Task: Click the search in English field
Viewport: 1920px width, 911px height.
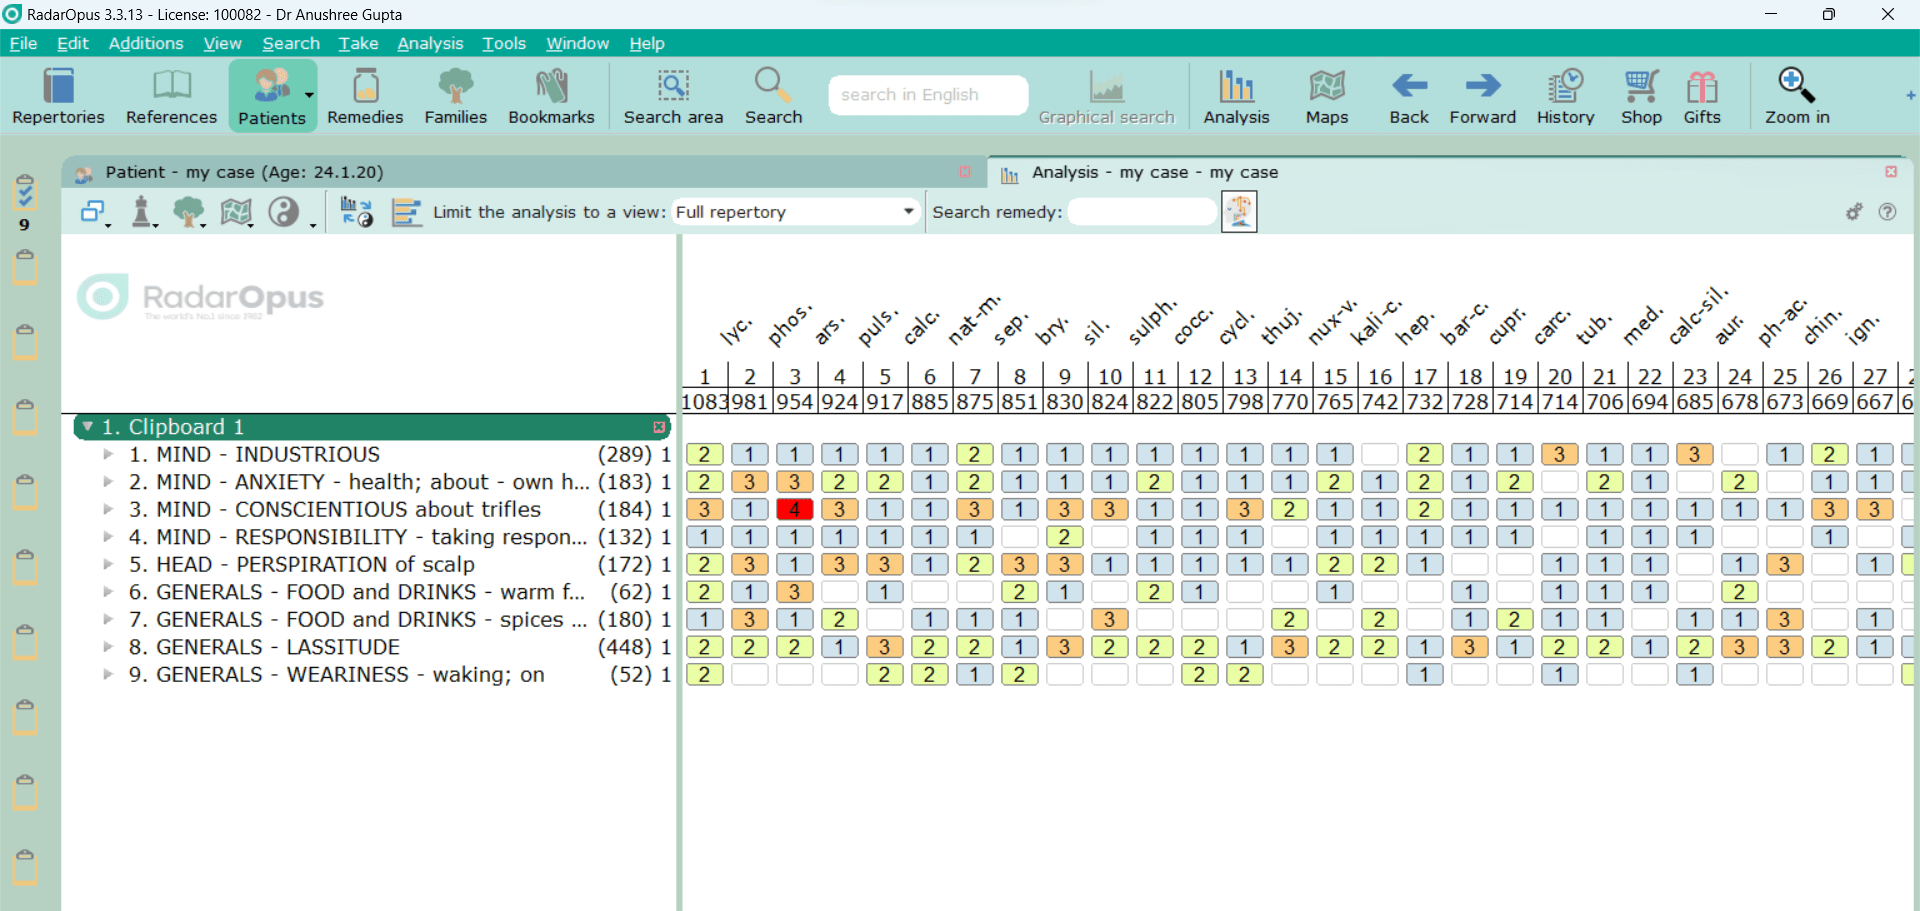Action: (928, 95)
